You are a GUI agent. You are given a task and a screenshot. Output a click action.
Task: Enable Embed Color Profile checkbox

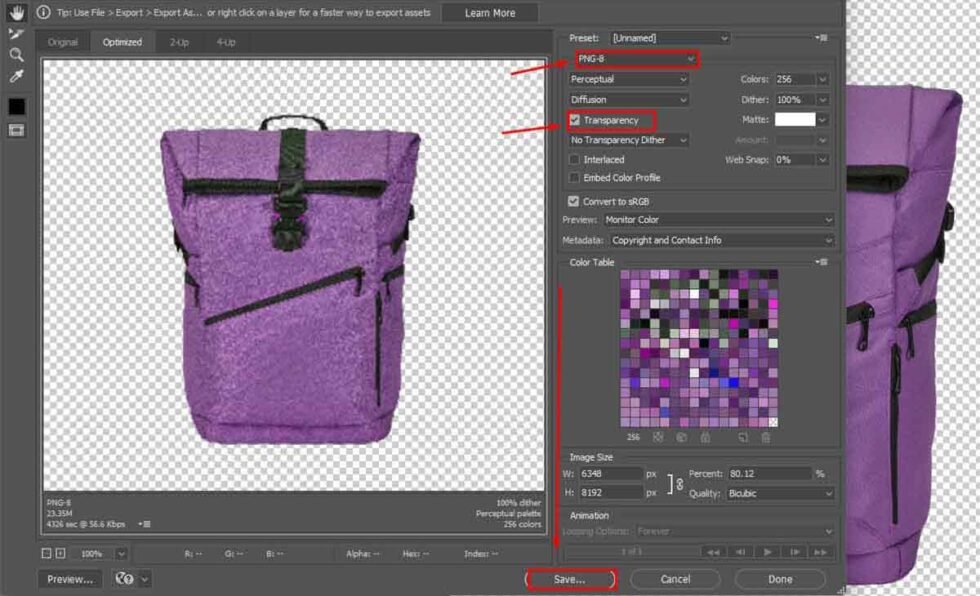574,178
